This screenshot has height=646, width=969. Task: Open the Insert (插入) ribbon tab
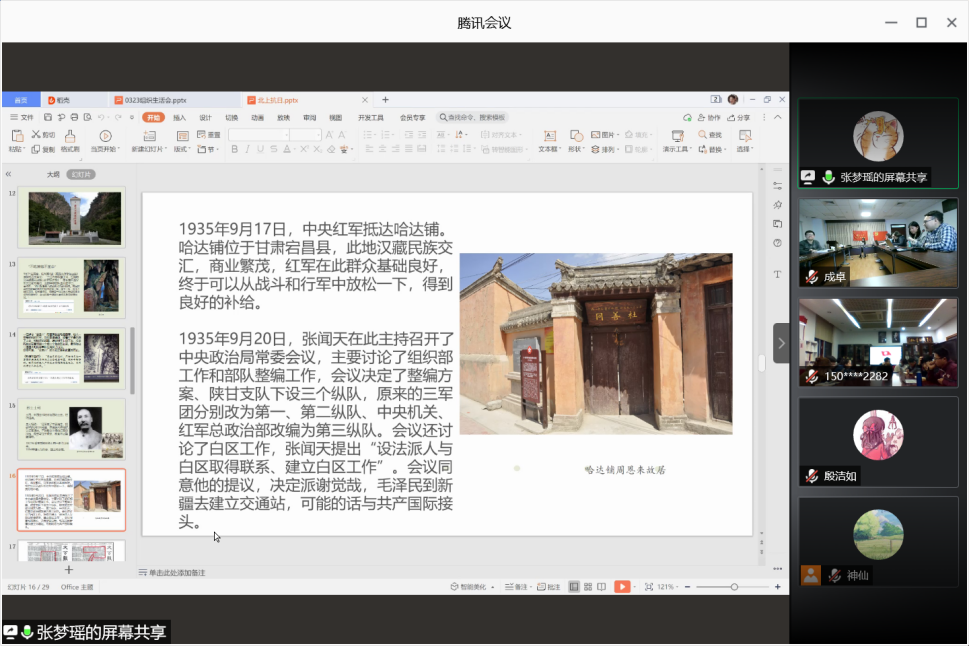[x=179, y=117]
